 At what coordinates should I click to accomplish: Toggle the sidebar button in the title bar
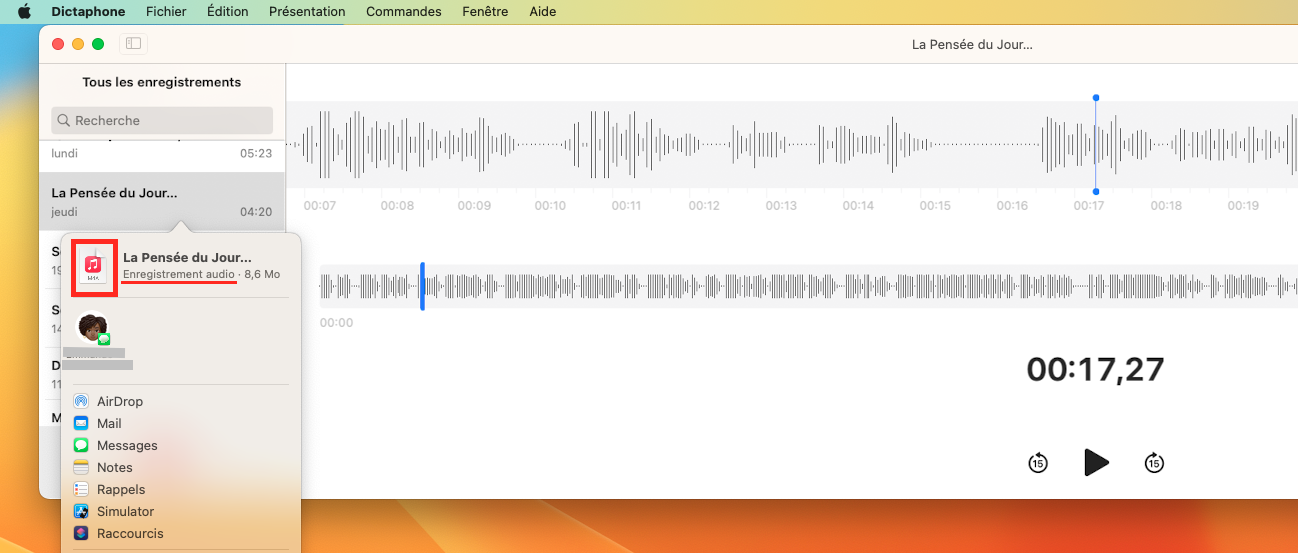(133, 44)
